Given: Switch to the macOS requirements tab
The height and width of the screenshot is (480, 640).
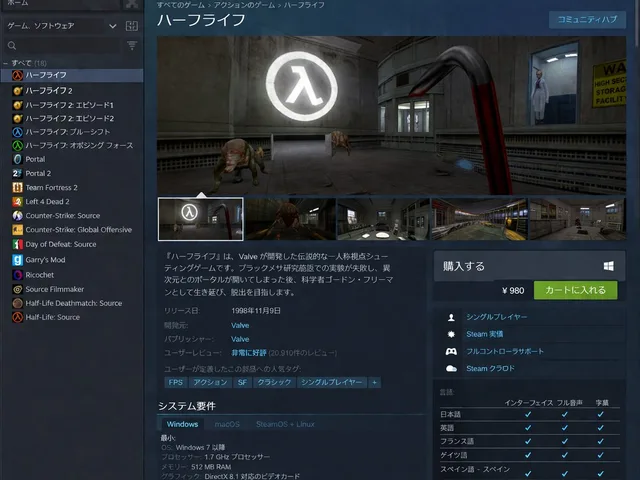Looking at the screenshot, I should pyautogui.click(x=227, y=424).
